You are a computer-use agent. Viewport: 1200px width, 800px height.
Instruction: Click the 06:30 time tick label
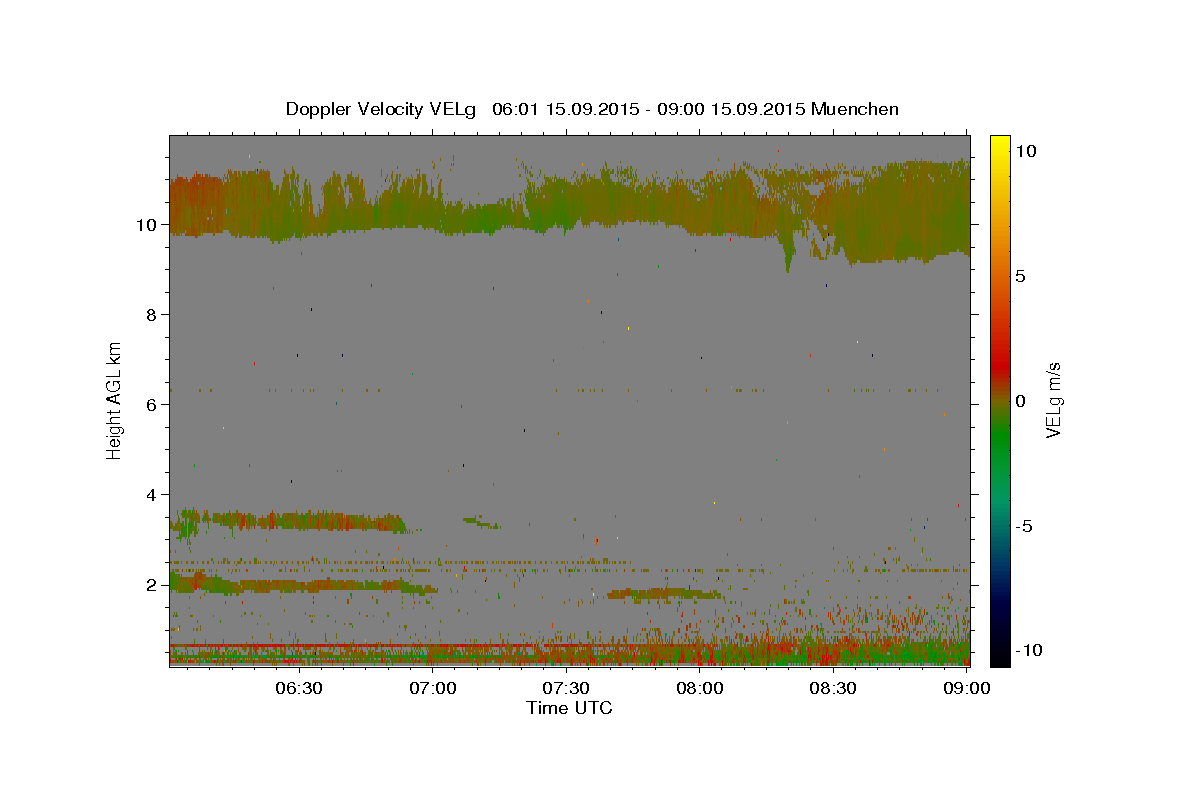[x=298, y=688]
